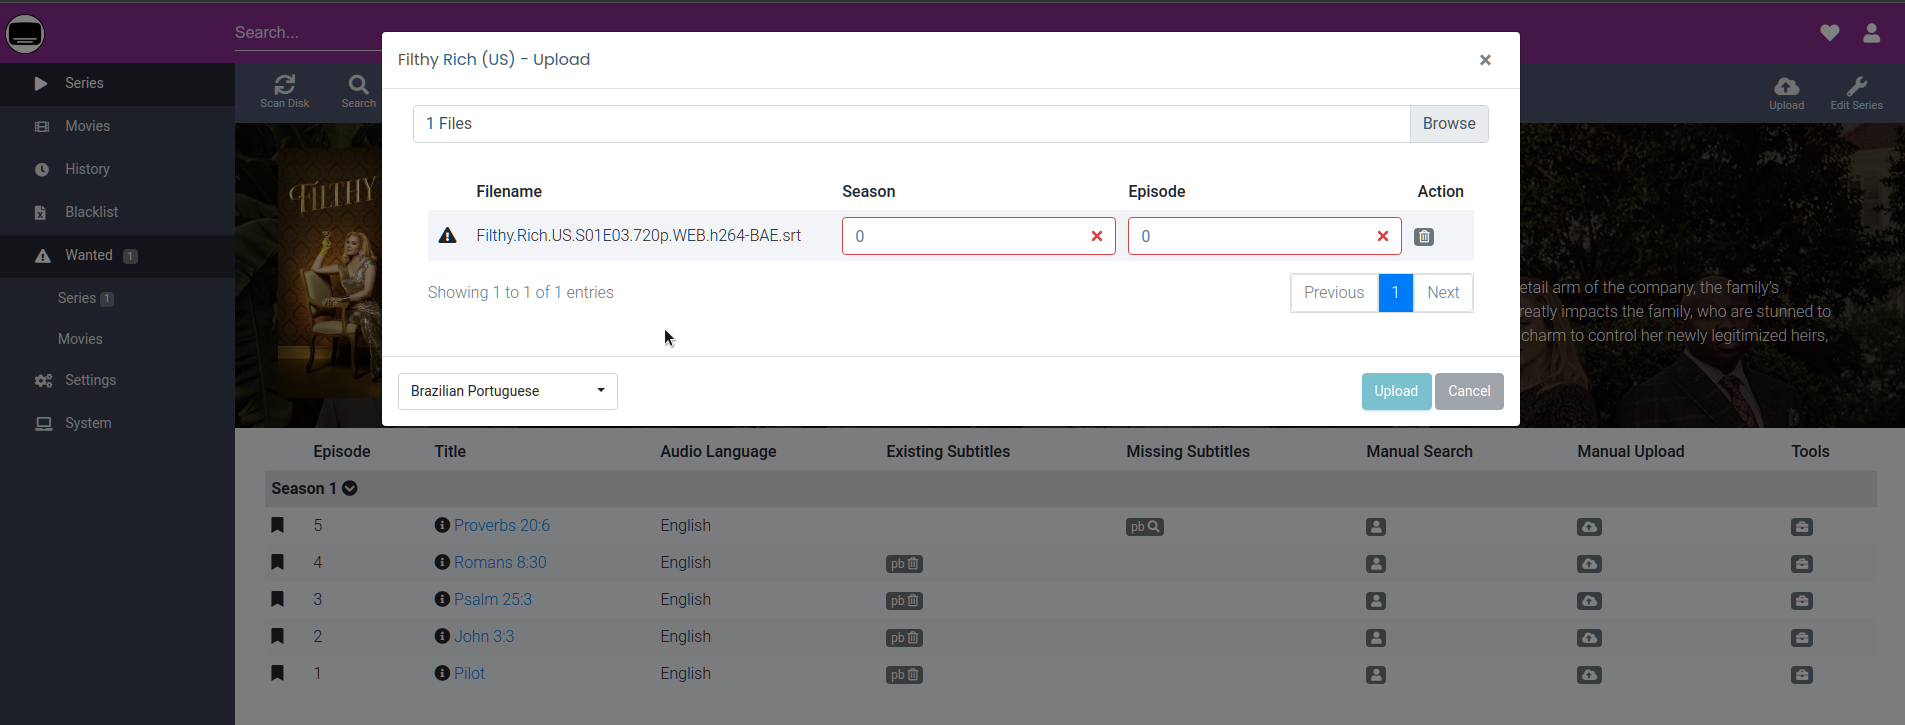Click the Bazarr logo icon
The width and height of the screenshot is (1905, 725).
click(x=25, y=33)
